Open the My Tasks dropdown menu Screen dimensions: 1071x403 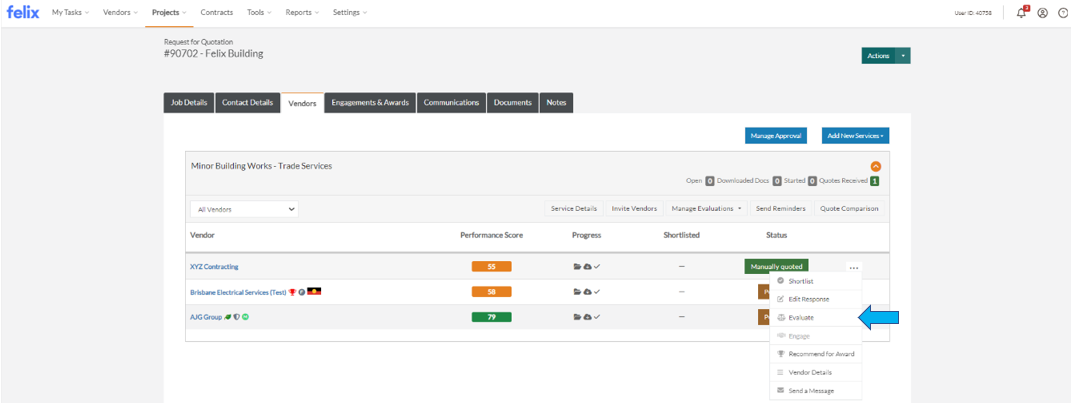pyautogui.click(x=70, y=12)
